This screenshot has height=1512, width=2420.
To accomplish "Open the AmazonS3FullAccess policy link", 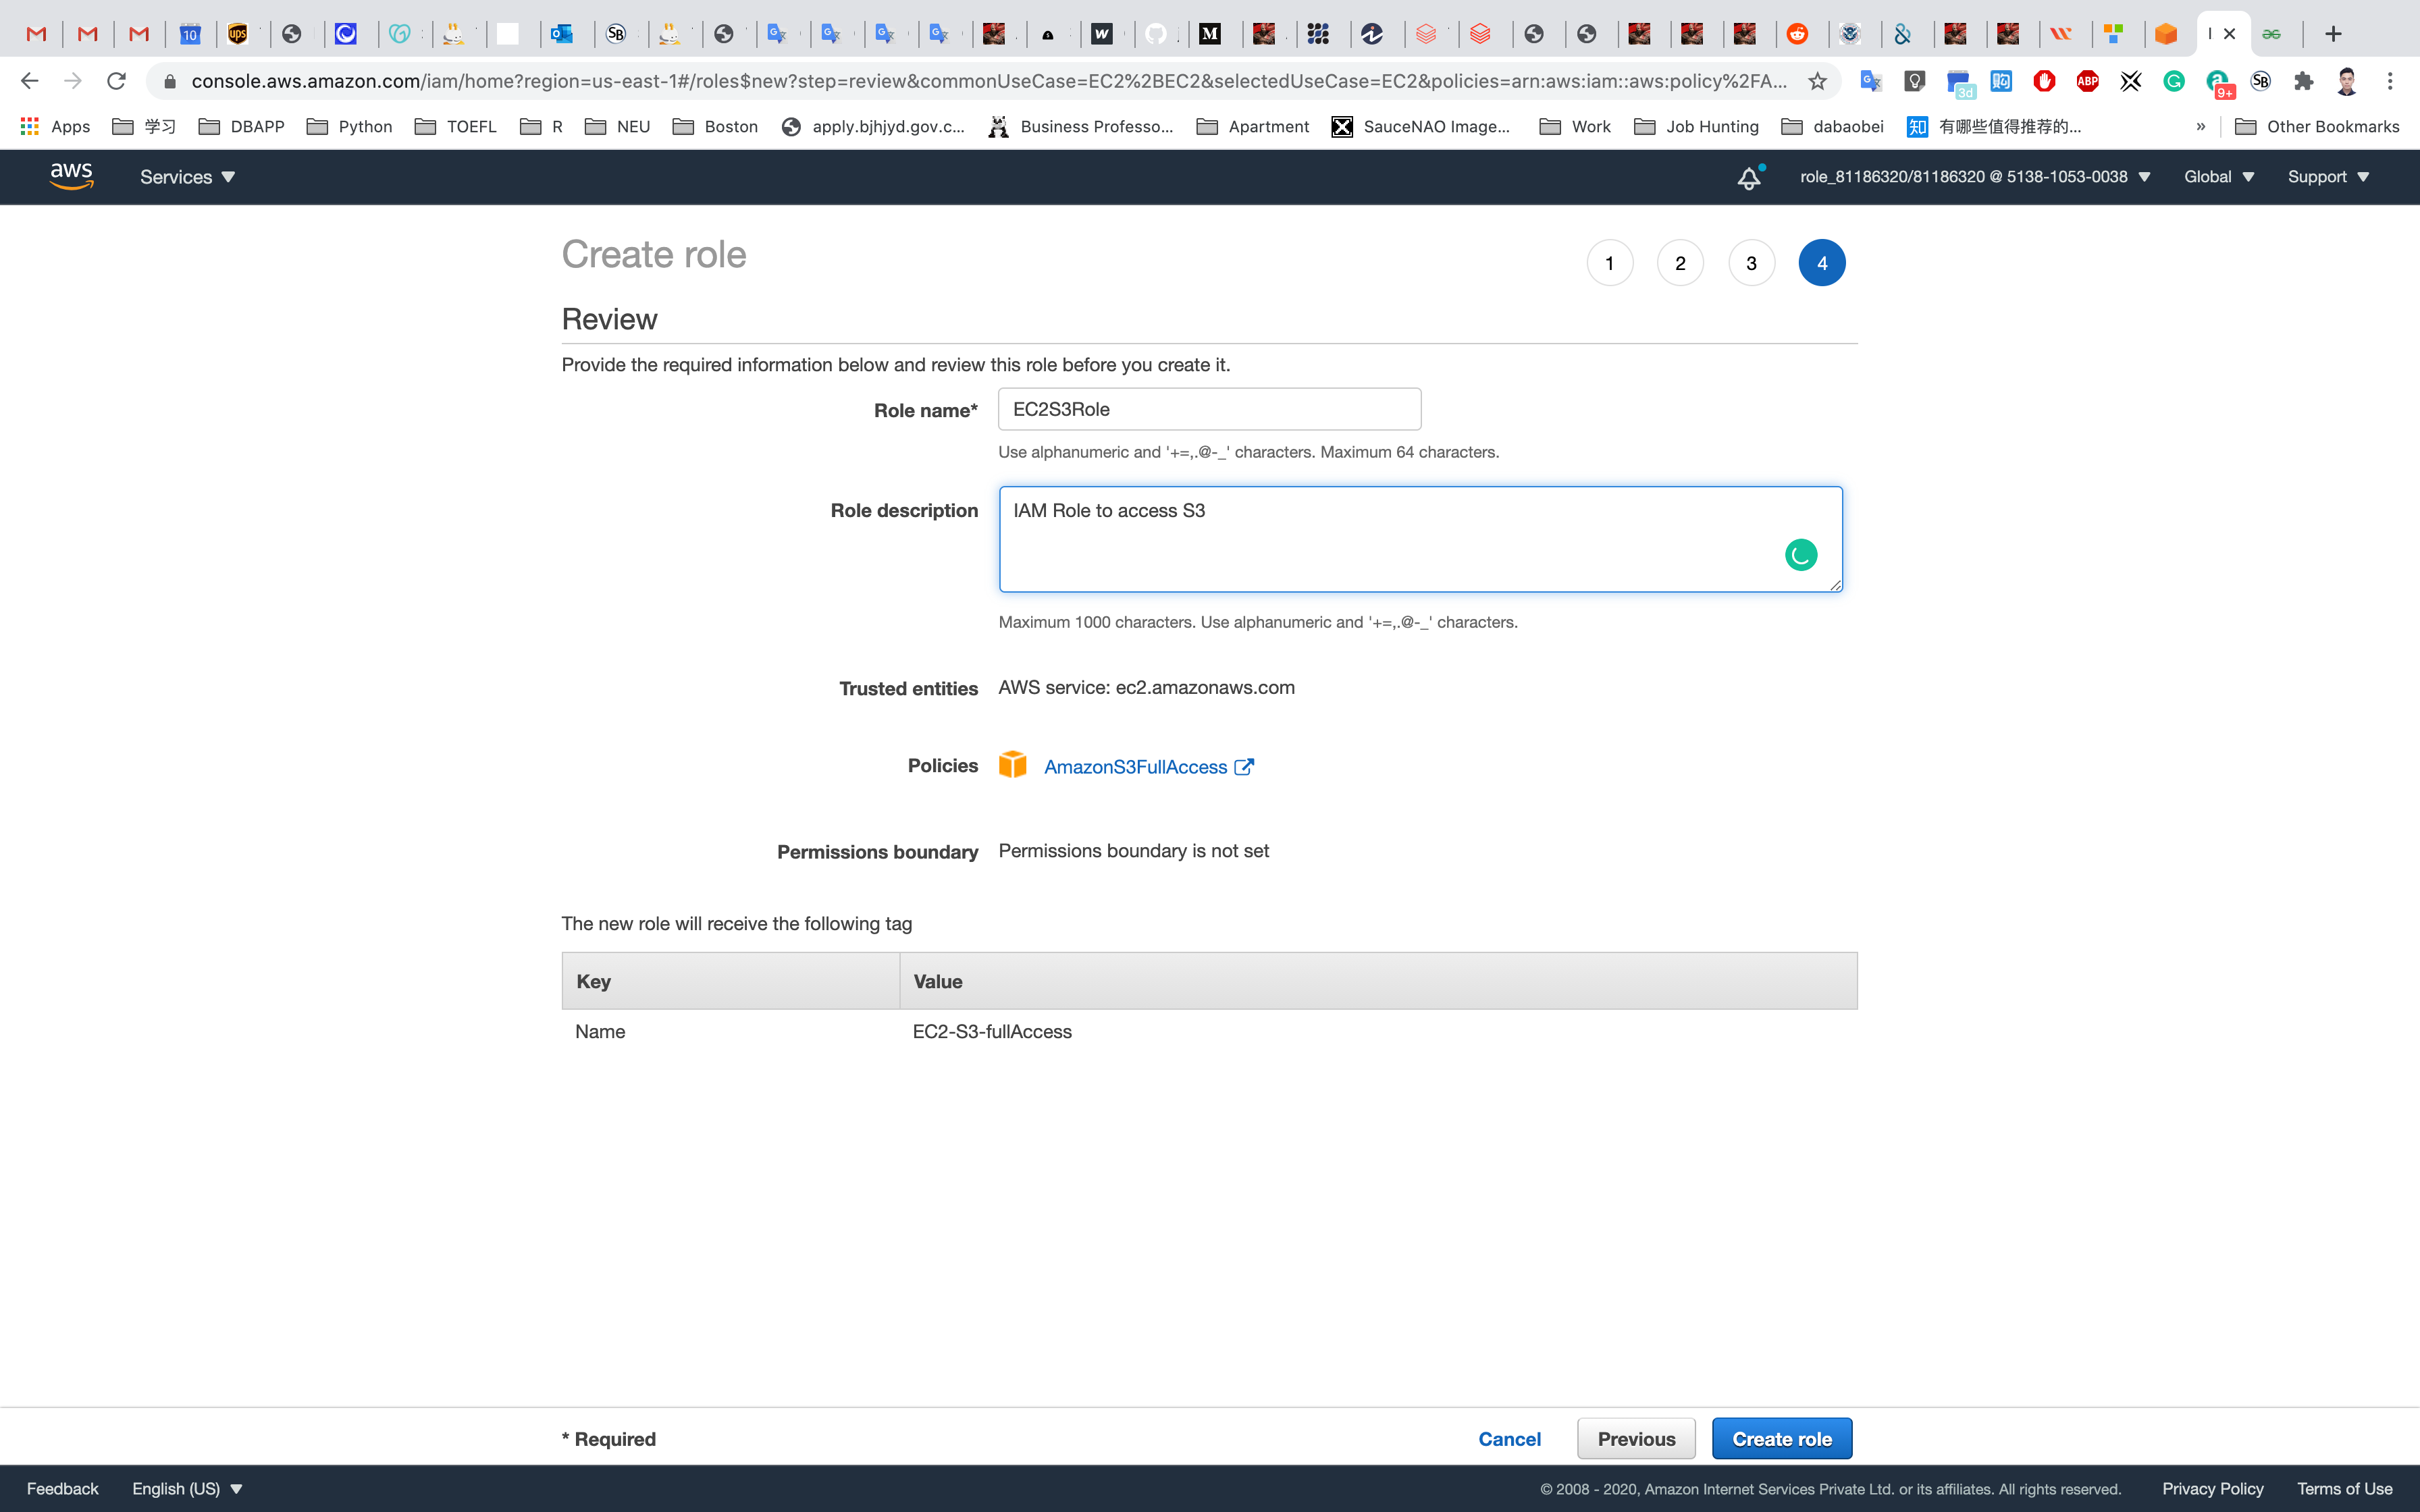I will (x=1135, y=767).
